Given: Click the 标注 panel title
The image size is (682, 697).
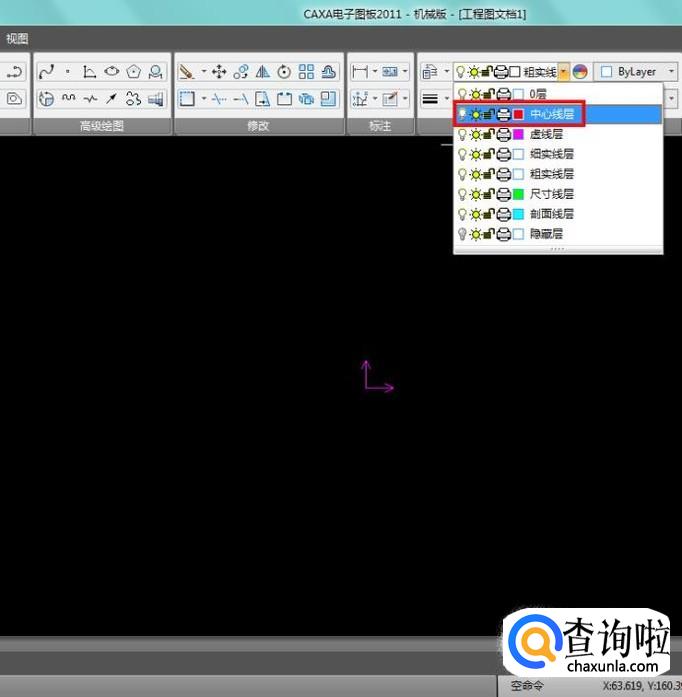Looking at the screenshot, I should pyautogui.click(x=380, y=126).
